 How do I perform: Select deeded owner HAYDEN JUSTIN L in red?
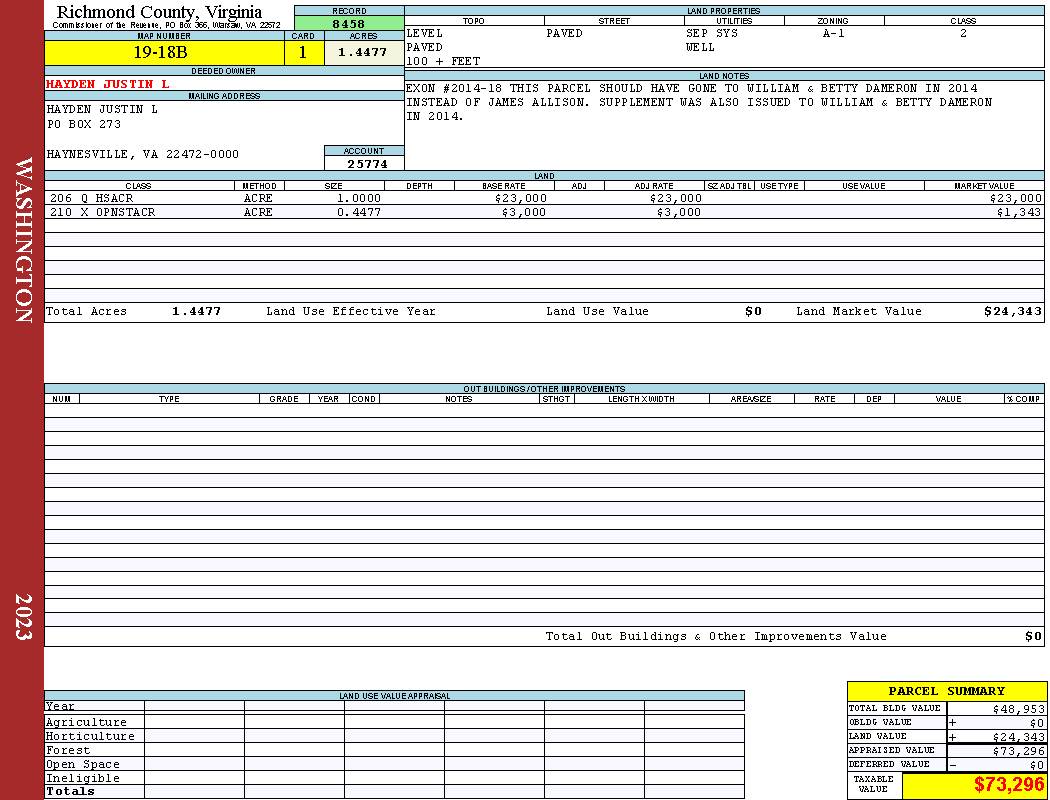coord(108,84)
